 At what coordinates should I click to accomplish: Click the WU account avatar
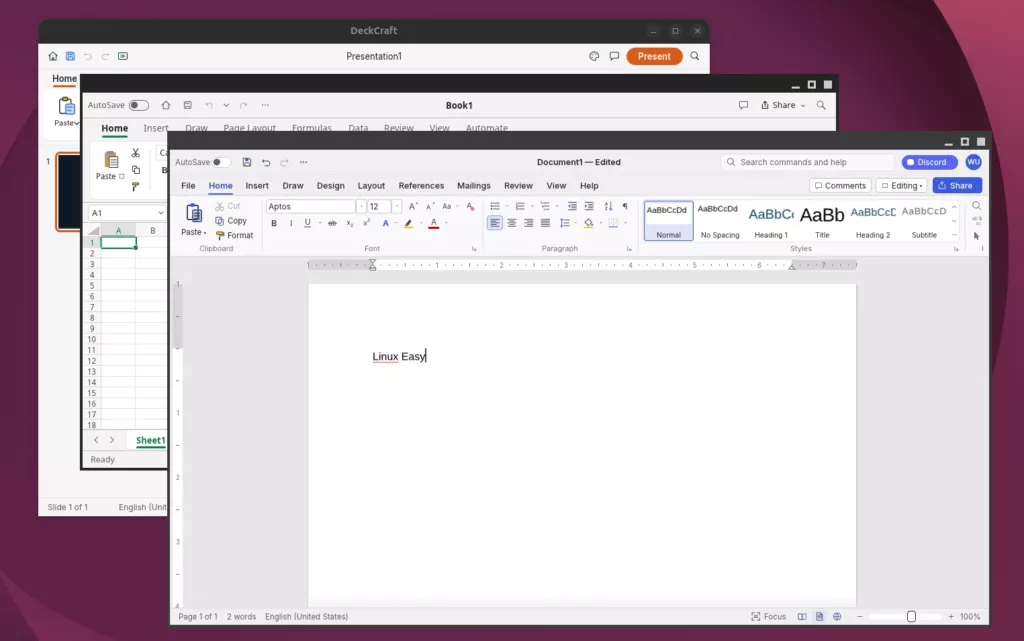tap(973, 162)
